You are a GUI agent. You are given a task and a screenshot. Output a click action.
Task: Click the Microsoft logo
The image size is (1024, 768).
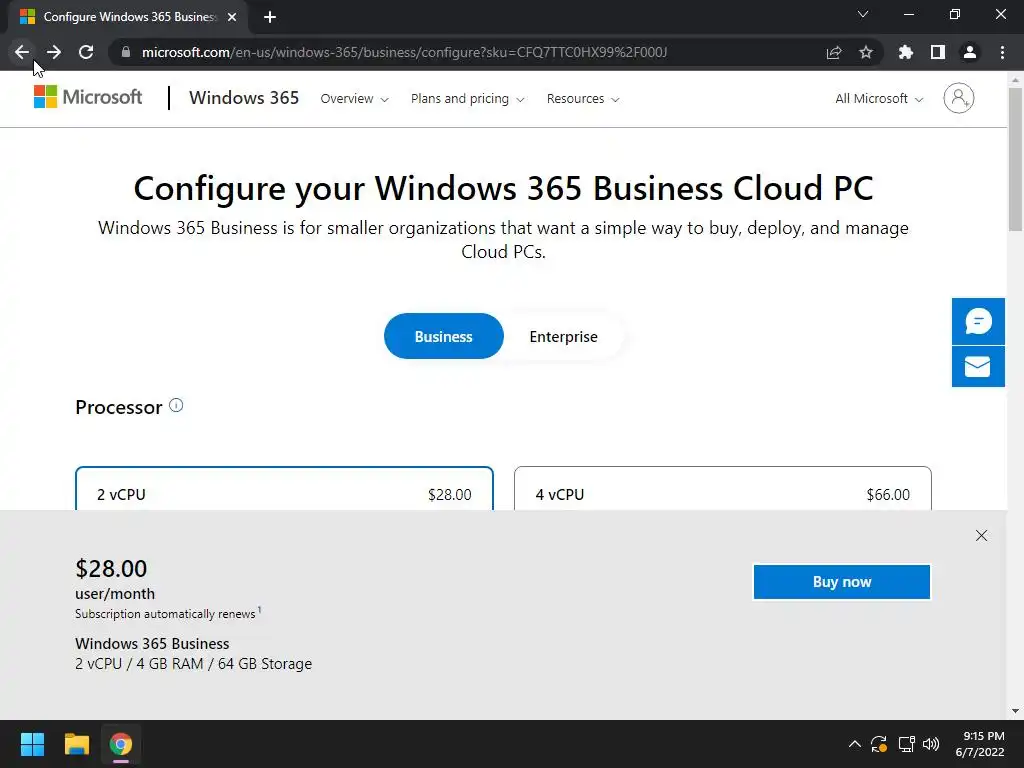88,97
